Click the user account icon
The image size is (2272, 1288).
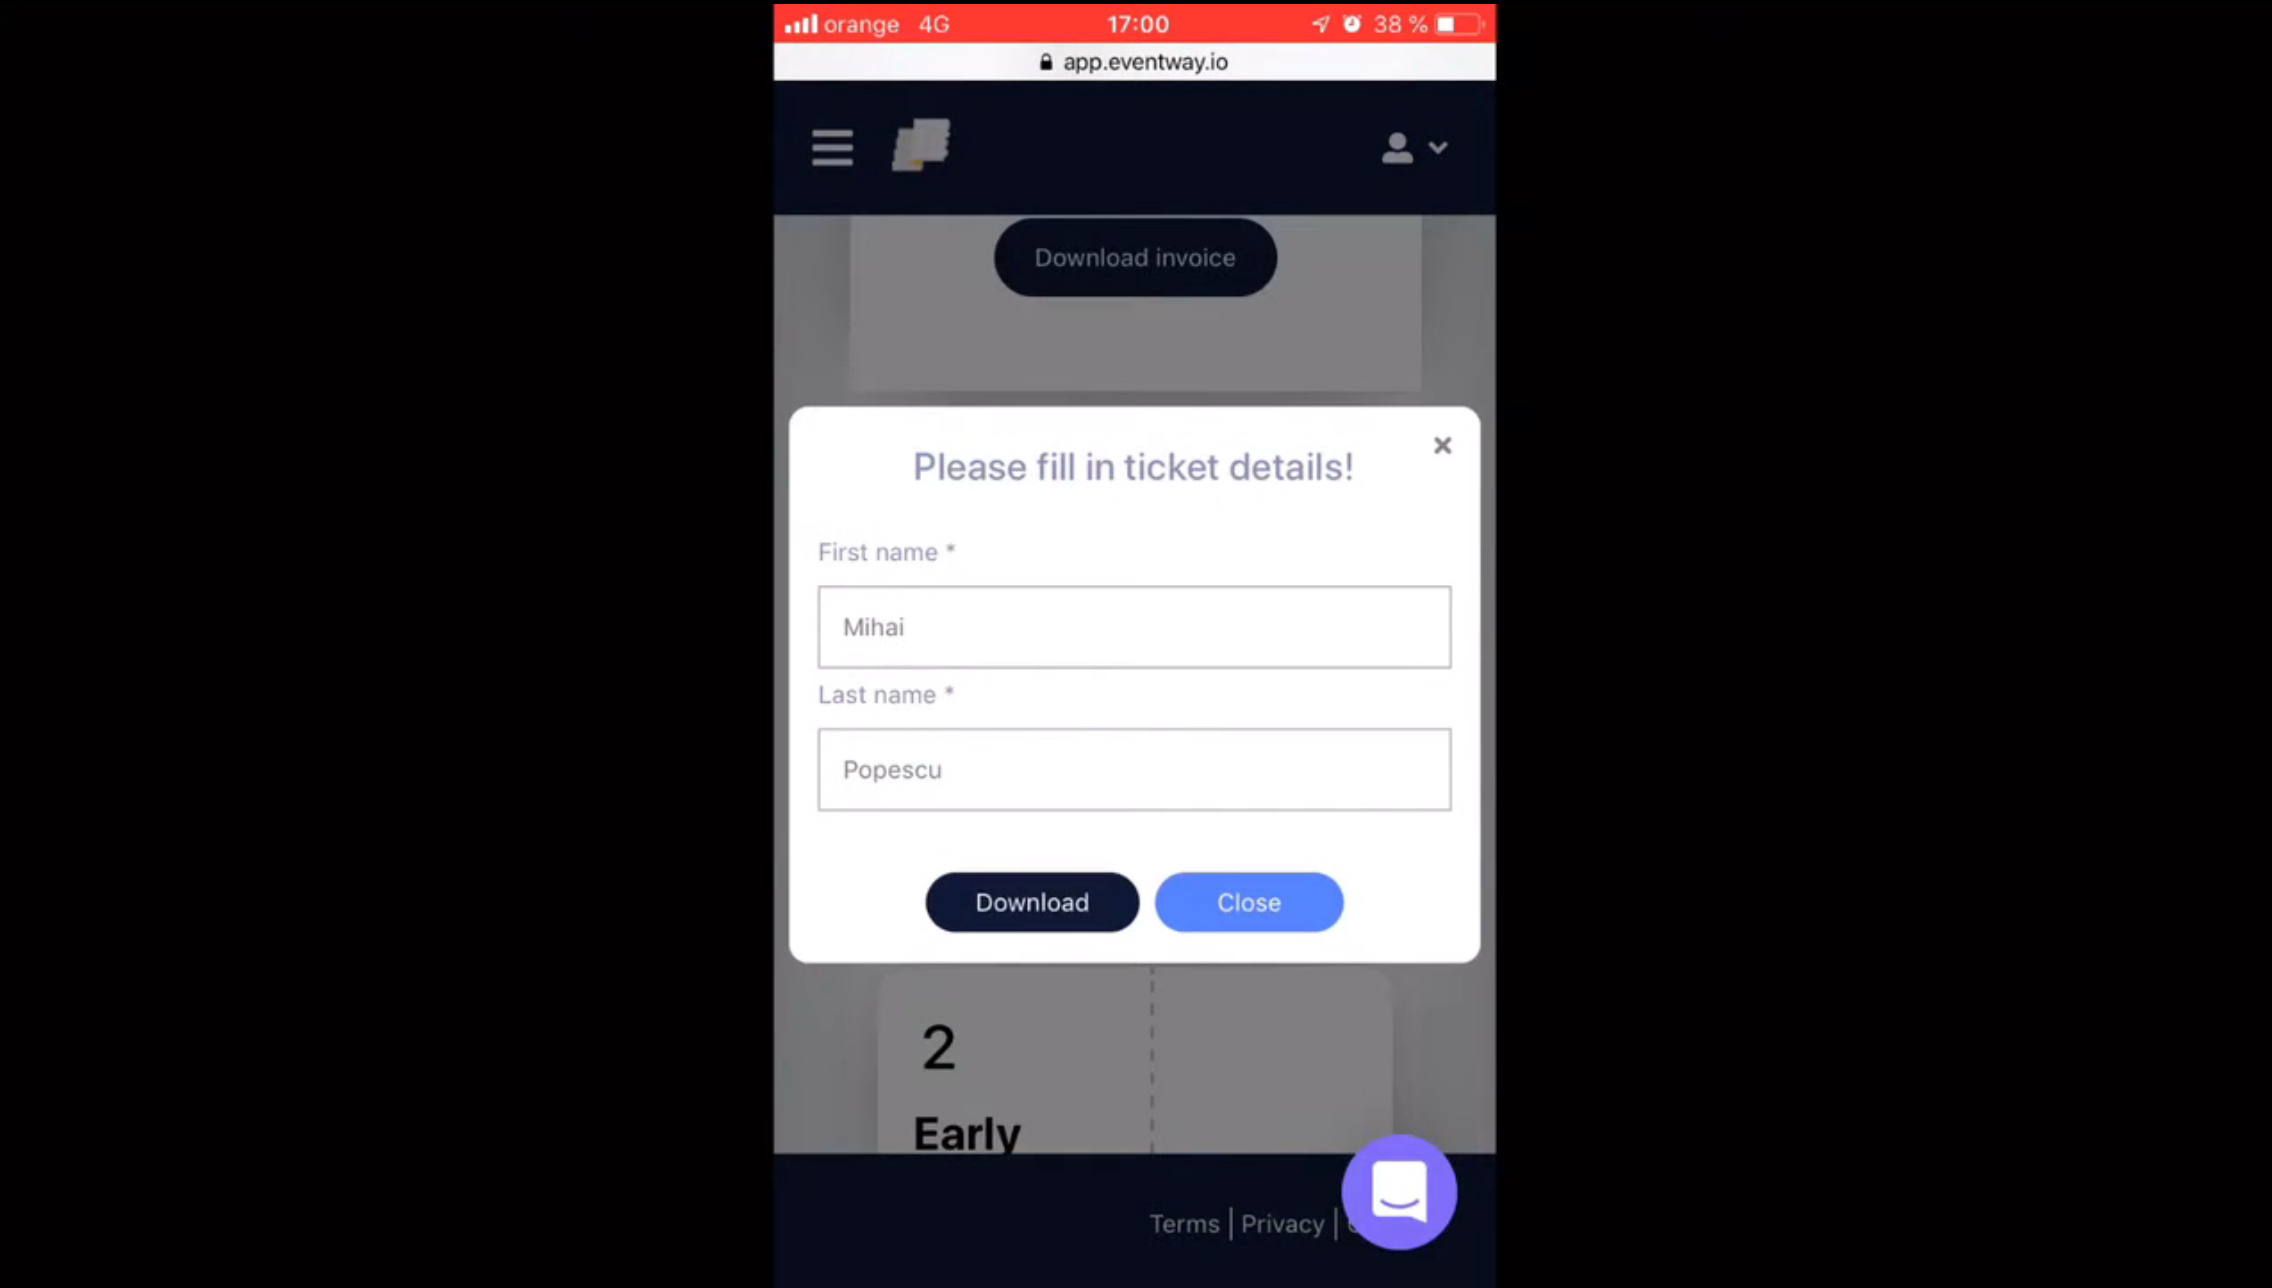(1398, 147)
